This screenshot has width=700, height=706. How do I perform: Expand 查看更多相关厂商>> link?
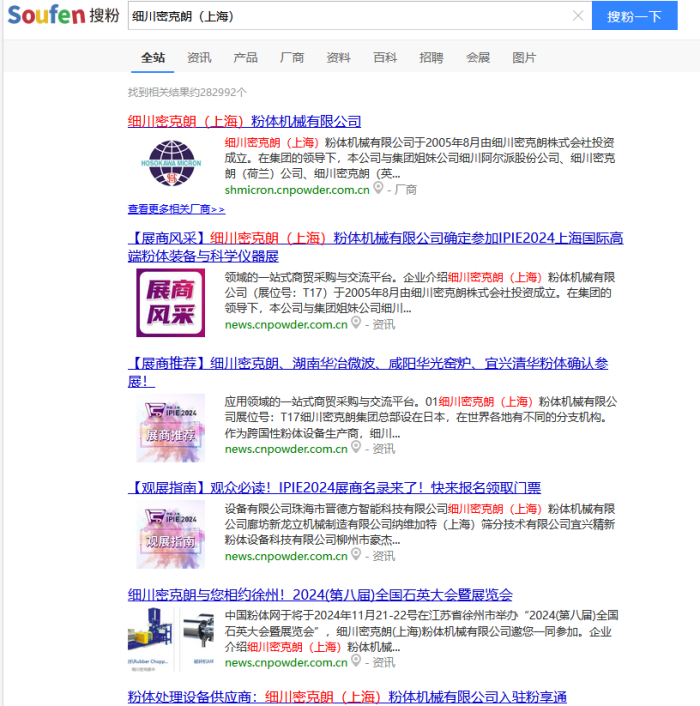pos(176,209)
